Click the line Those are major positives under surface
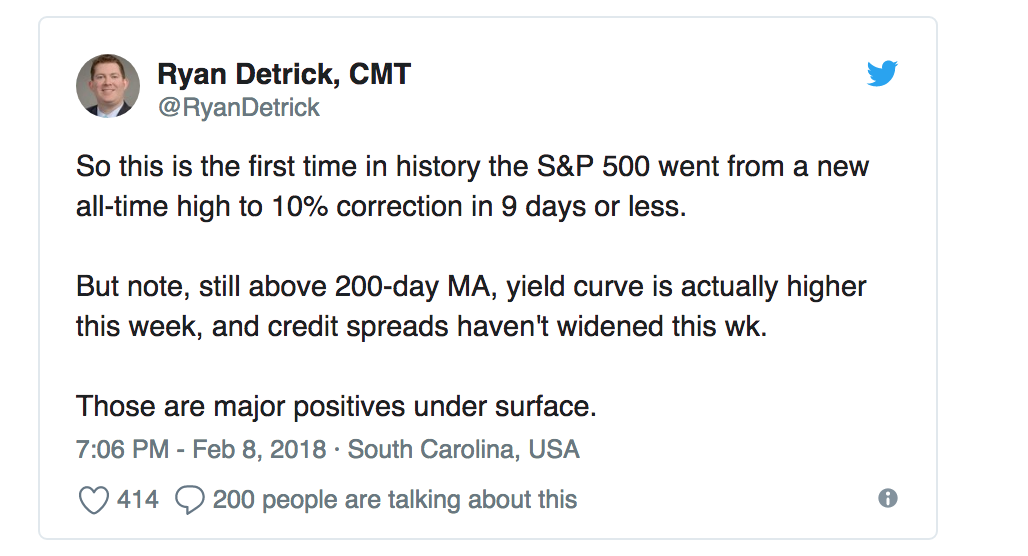 pos(336,407)
